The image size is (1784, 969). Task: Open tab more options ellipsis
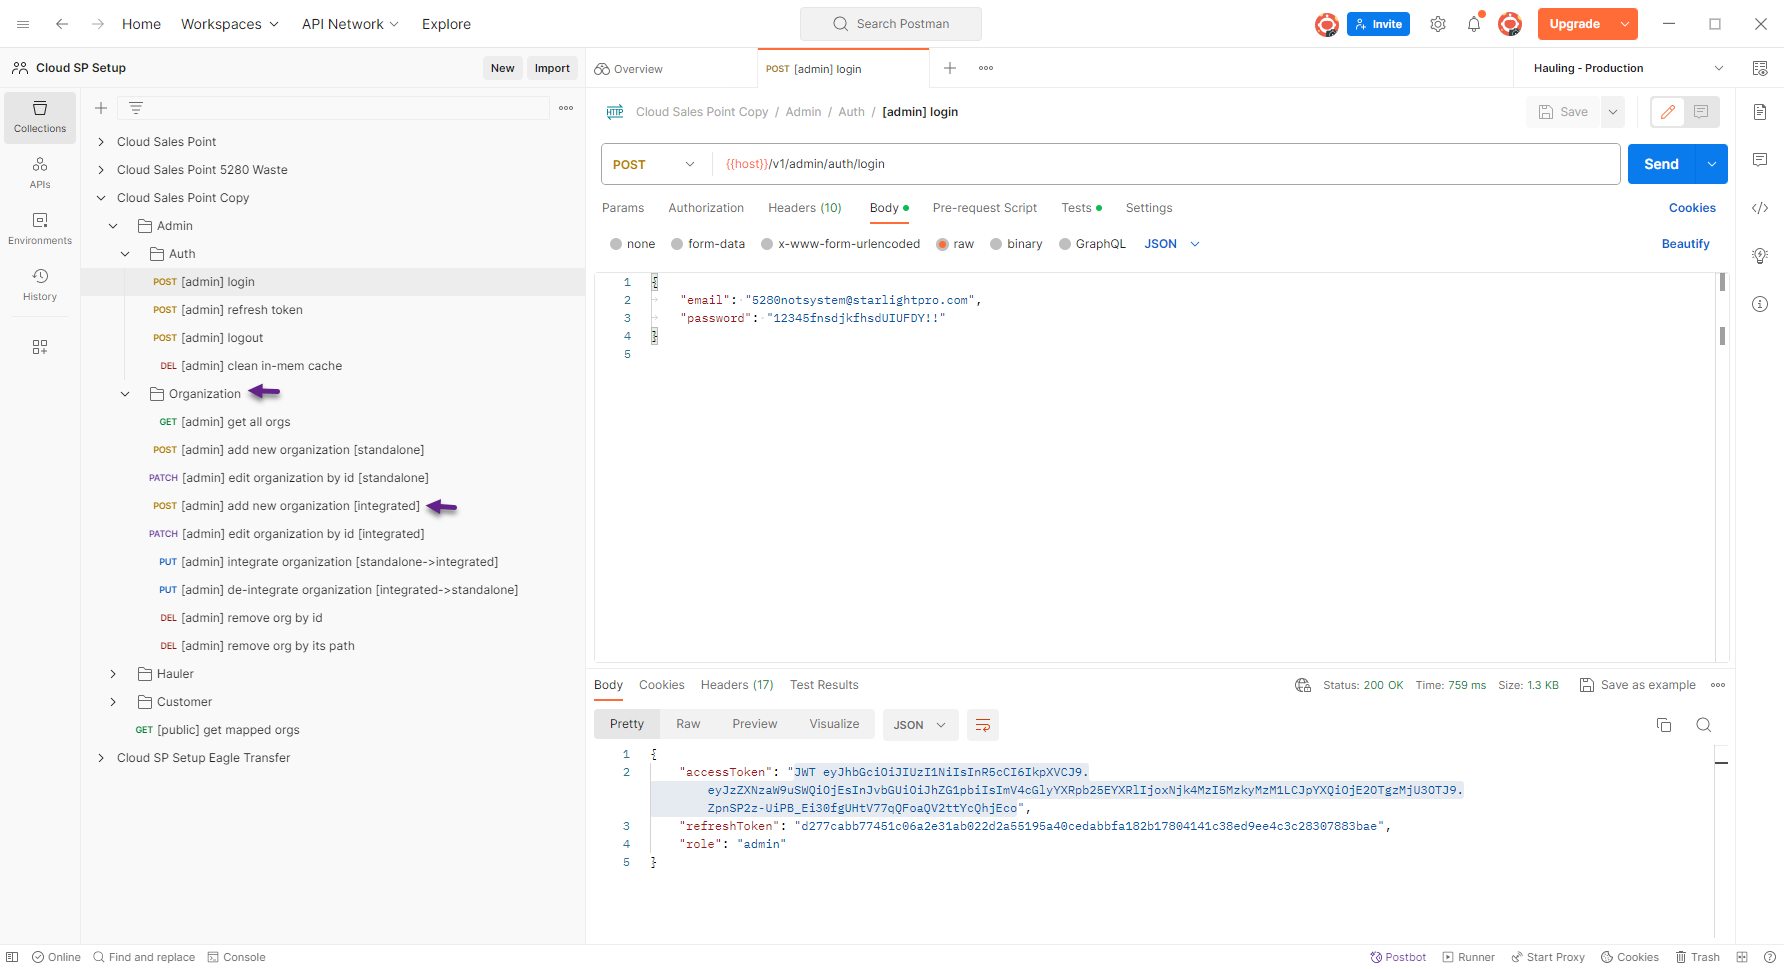(986, 68)
